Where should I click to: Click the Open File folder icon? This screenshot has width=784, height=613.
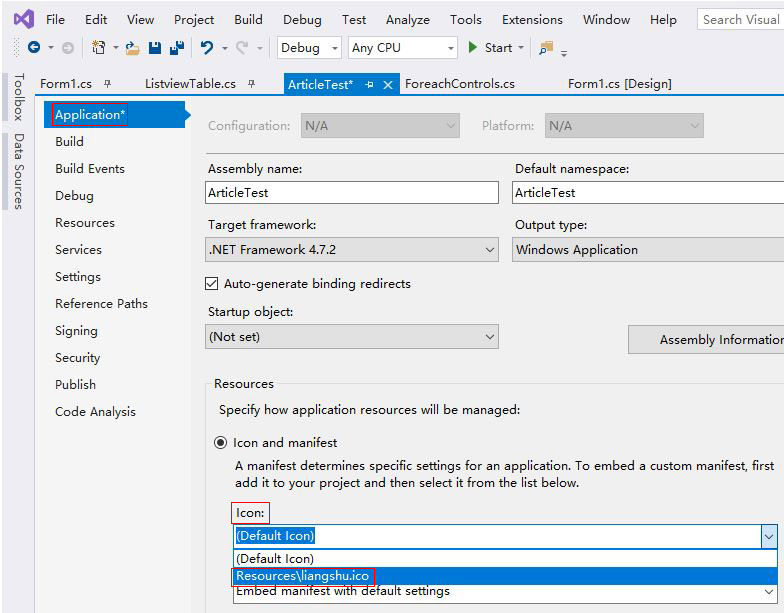[x=132, y=48]
